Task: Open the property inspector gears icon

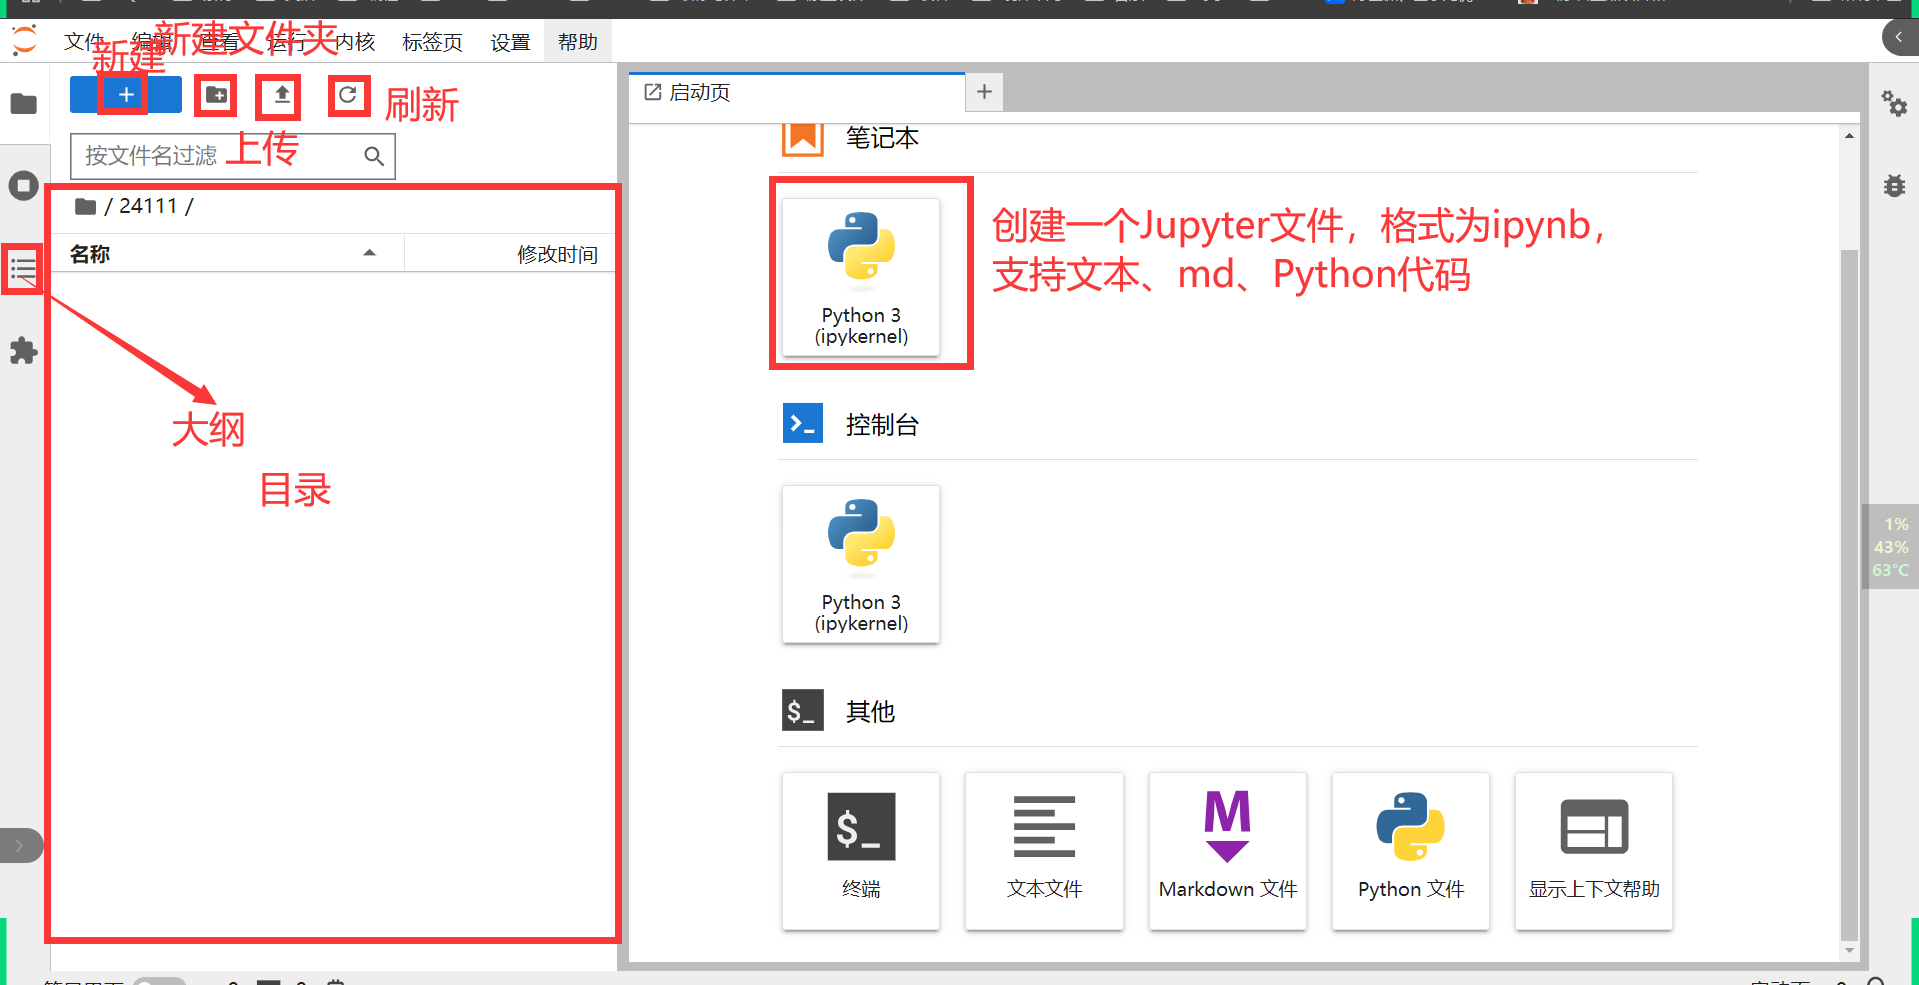Action: (x=1894, y=103)
